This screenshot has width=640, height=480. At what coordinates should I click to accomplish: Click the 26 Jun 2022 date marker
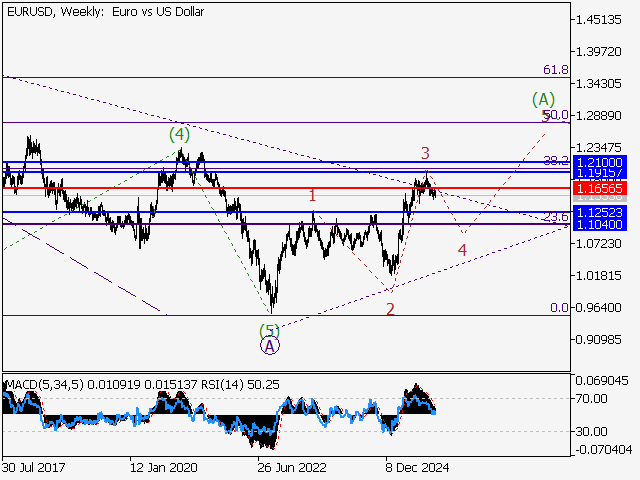click(x=292, y=466)
